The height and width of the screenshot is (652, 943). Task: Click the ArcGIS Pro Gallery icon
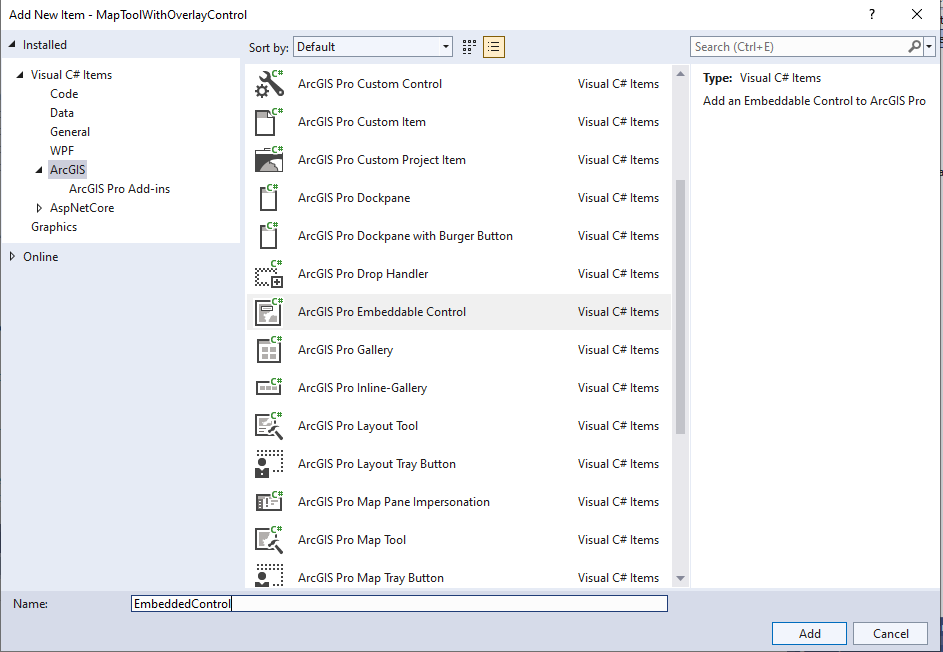coord(269,349)
